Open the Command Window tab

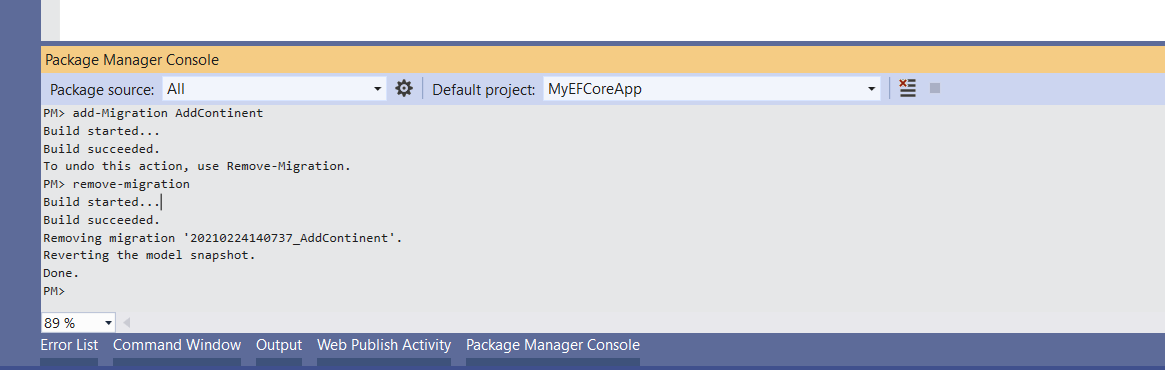[x=177, y=345]
